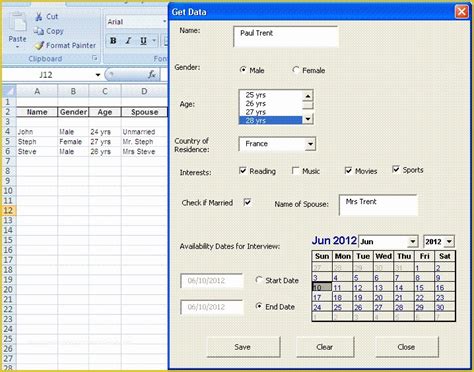Click the Save button

tap(243, 347)
